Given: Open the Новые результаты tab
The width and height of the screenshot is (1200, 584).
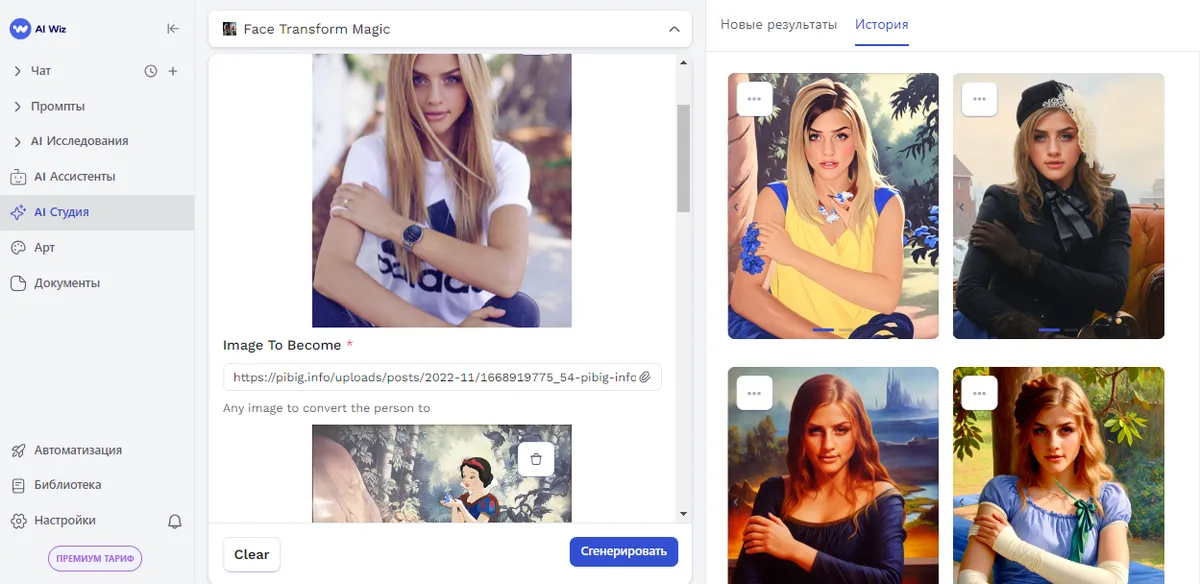Looking at the screenshot, I should click(x=777, y=24).
